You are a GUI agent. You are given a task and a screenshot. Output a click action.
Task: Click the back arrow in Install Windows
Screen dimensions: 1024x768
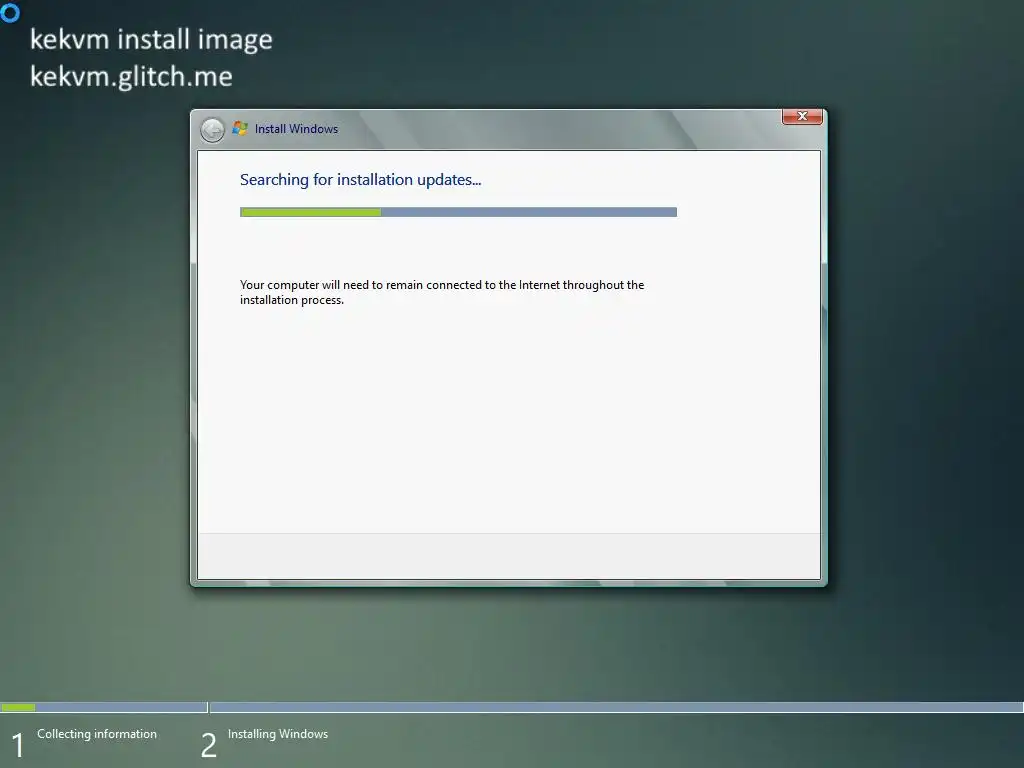(212, 130)
